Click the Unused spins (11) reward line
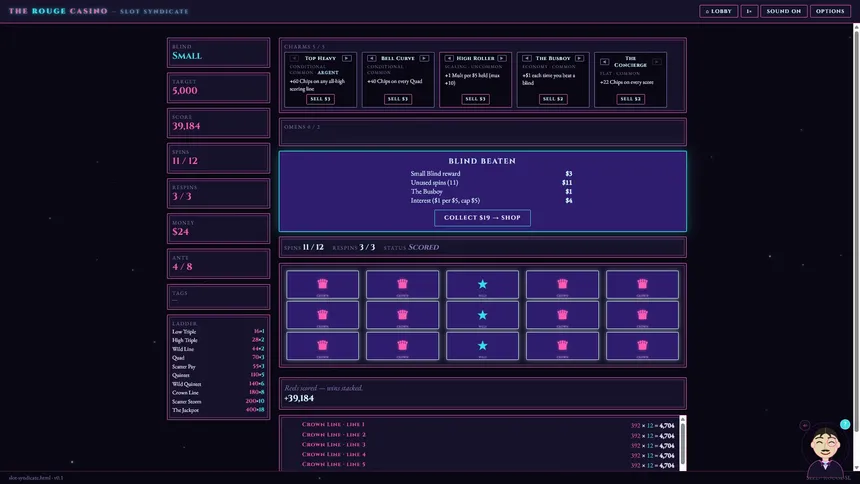860x484 pixels. click(x=491, y=183)
